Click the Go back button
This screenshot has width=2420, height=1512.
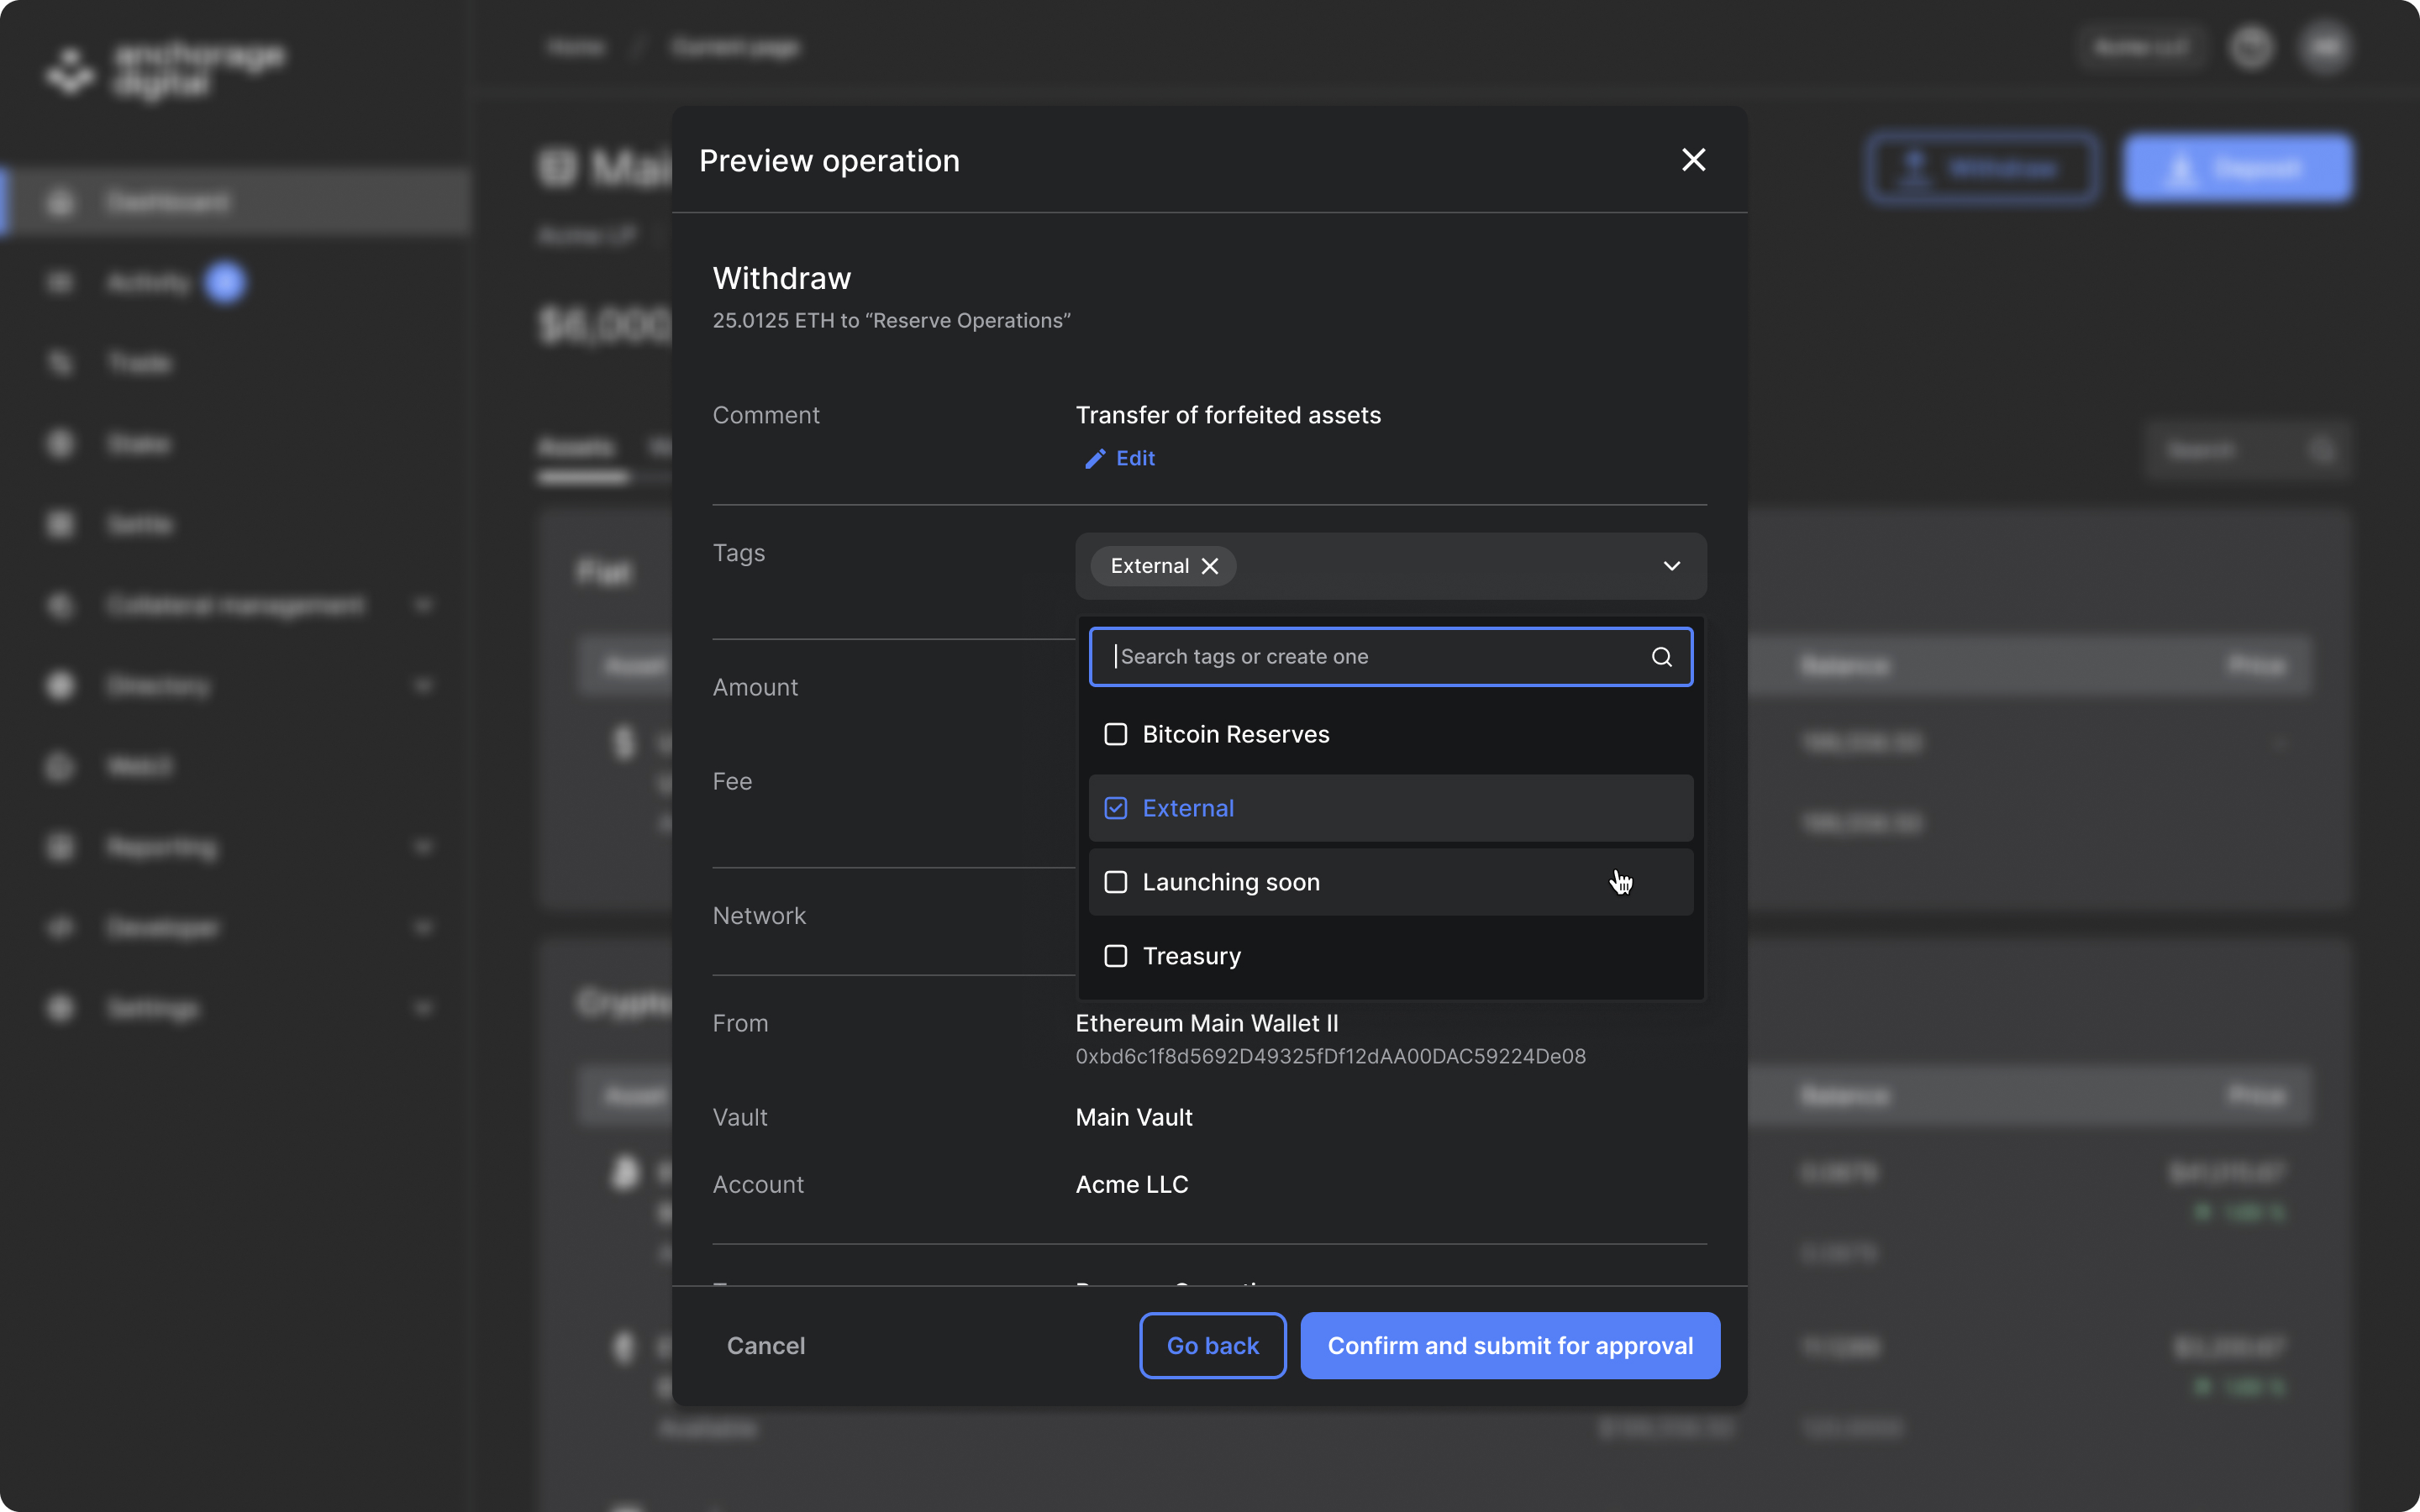tap(1212, 1346)
